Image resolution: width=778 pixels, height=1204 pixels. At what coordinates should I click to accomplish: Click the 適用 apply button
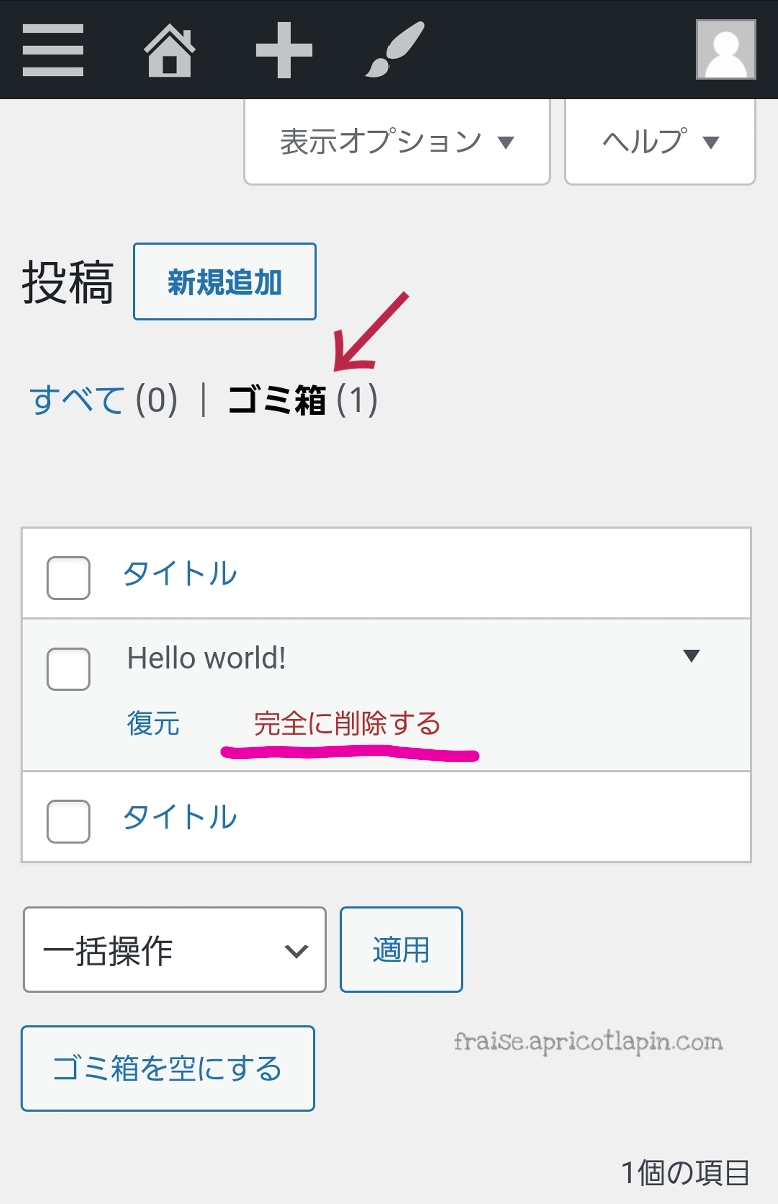pyautogui.click(x=401, y=949)
